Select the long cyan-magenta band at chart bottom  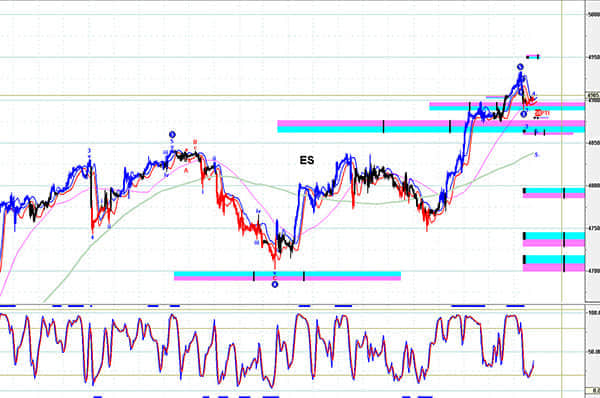click(287, 276)
